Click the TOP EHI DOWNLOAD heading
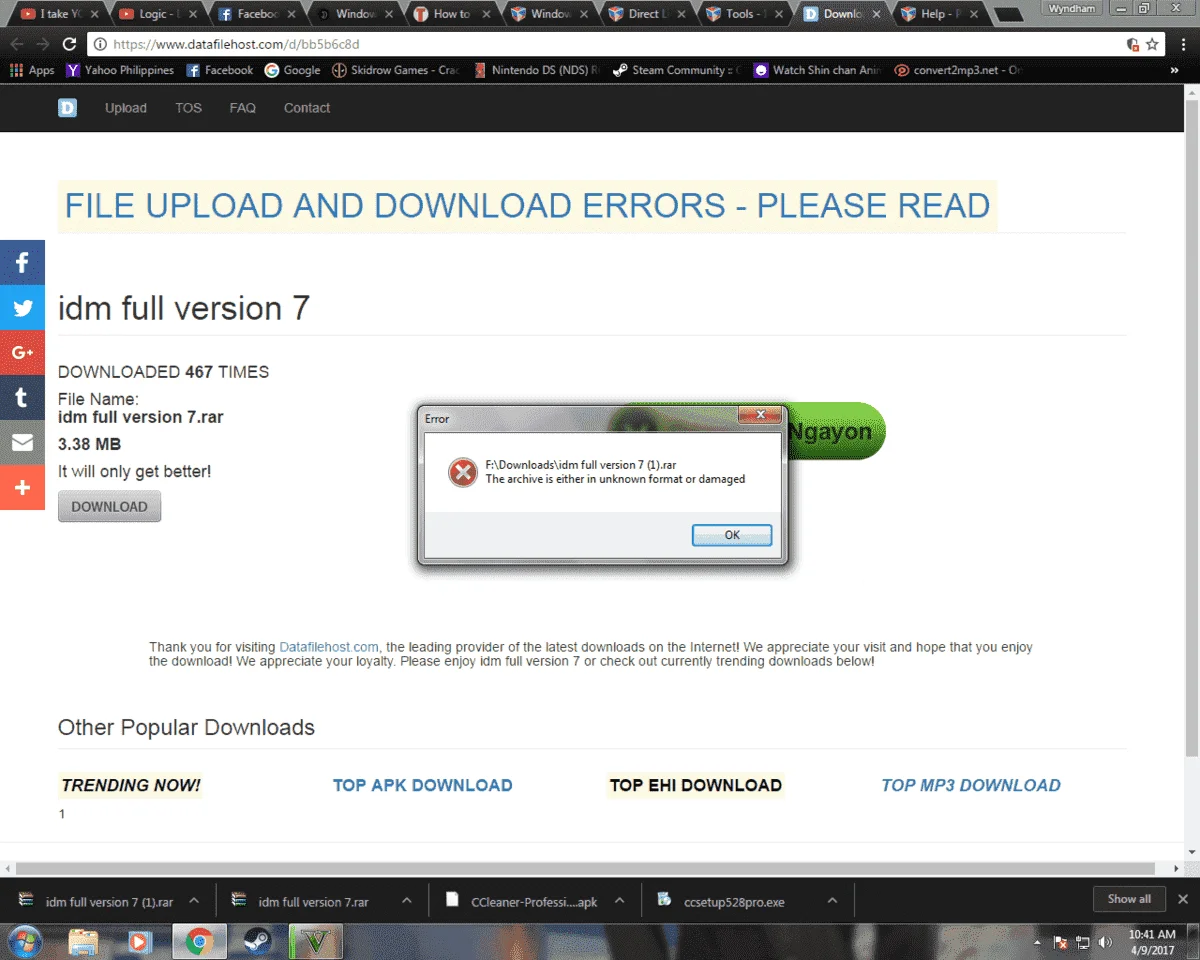The image size is (1200, 960). (696, 786)
